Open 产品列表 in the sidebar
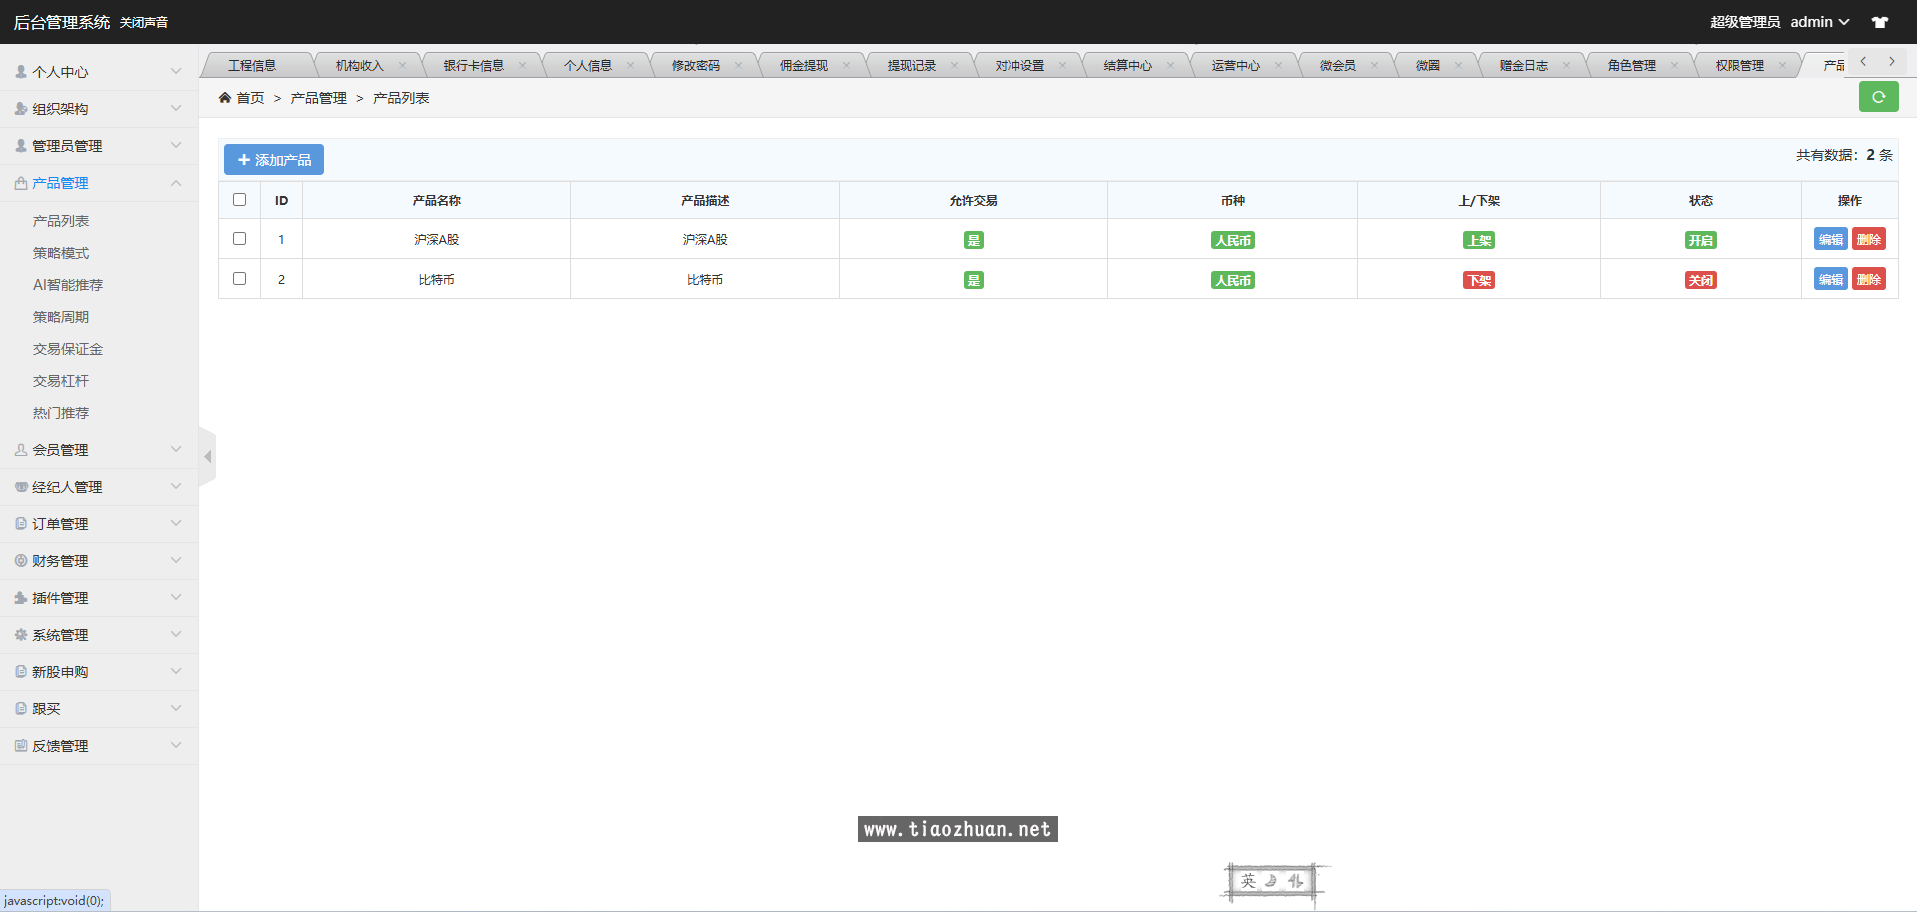1917x912 pixels. (x=61, y=221)
